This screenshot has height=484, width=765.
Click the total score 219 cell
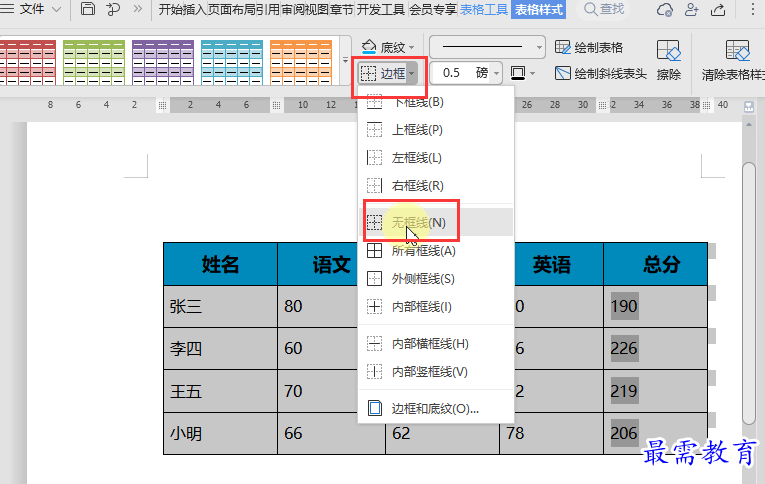[x=655, y=391]
